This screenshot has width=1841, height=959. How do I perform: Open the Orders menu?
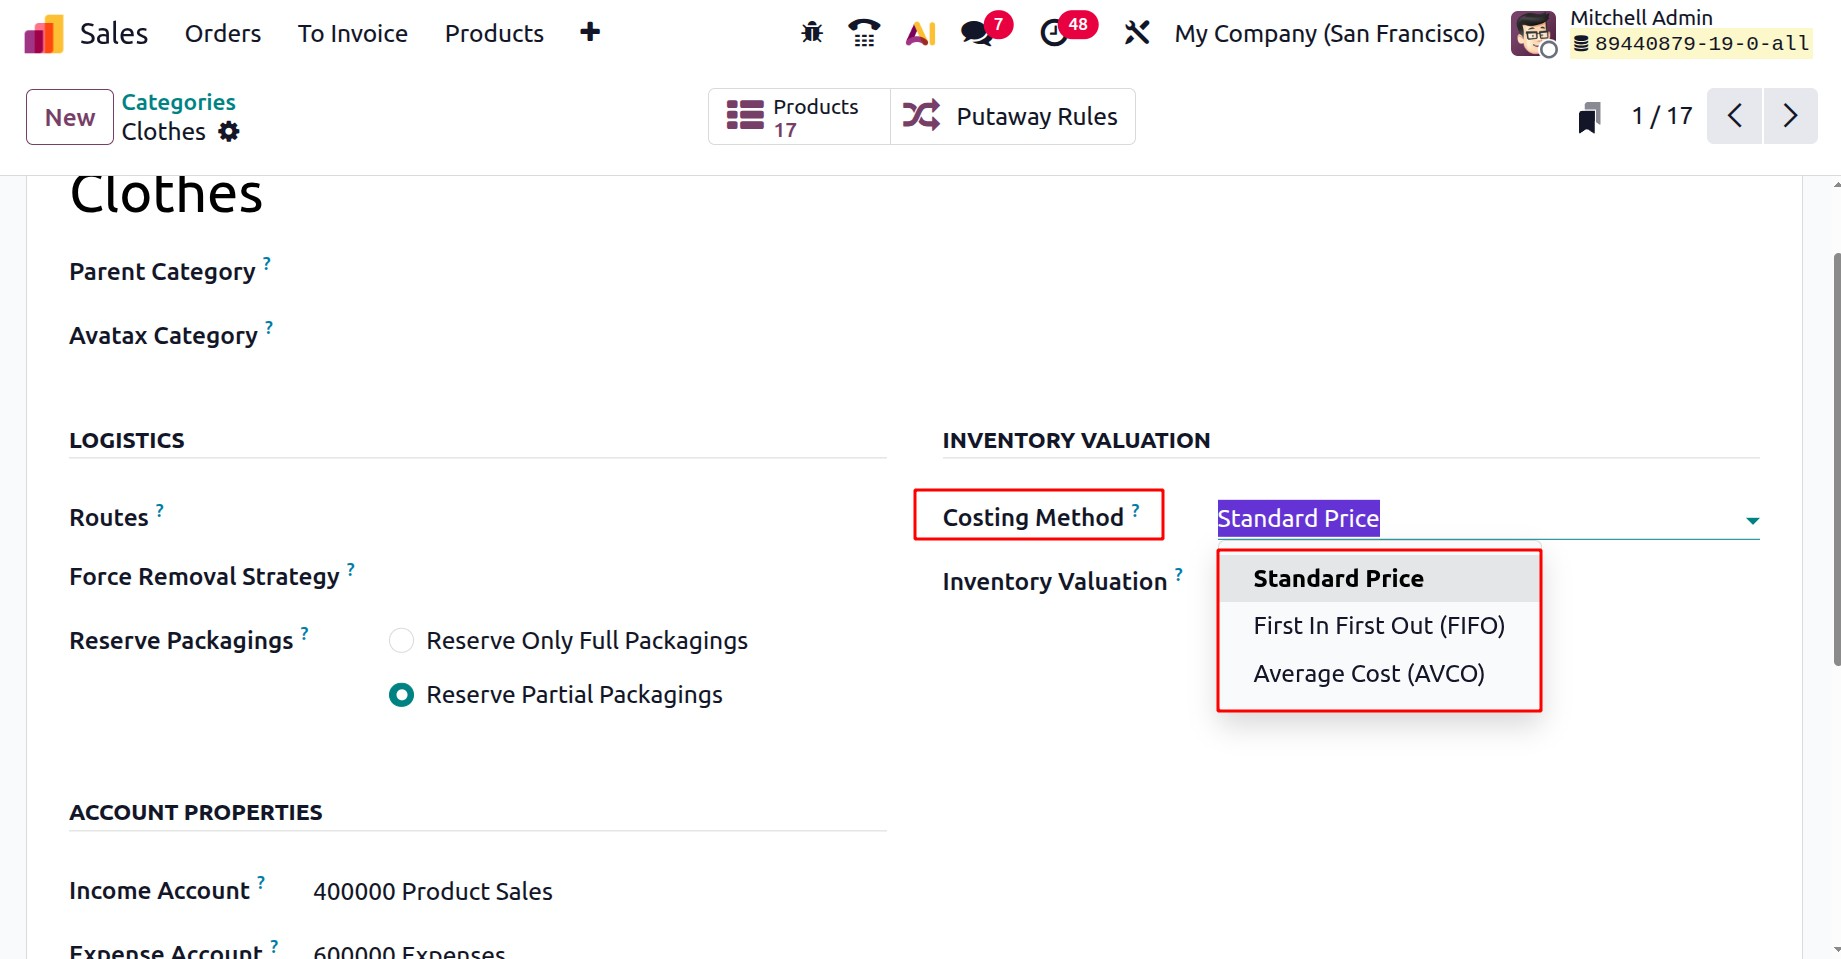click(223, 34)
